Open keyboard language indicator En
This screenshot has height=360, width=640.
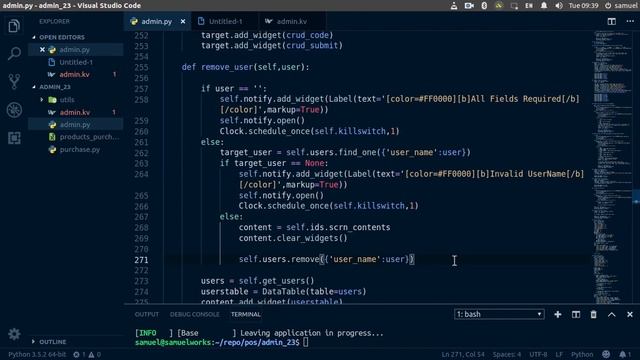coord(529,6)
